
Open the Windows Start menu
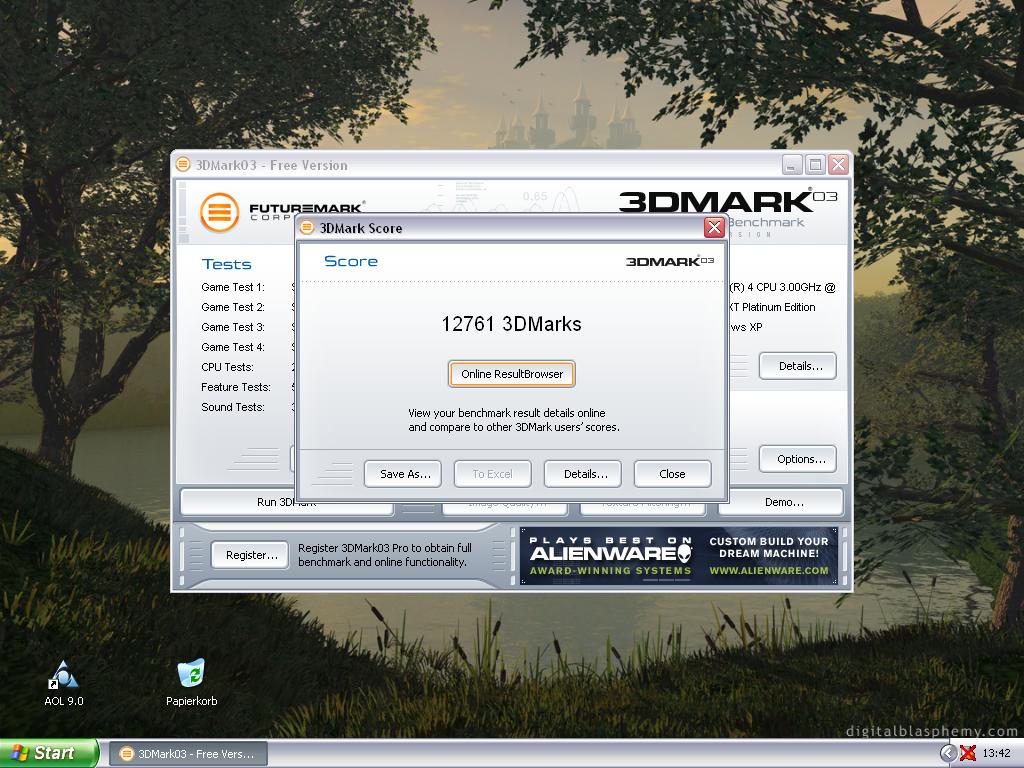click(49, 753)
